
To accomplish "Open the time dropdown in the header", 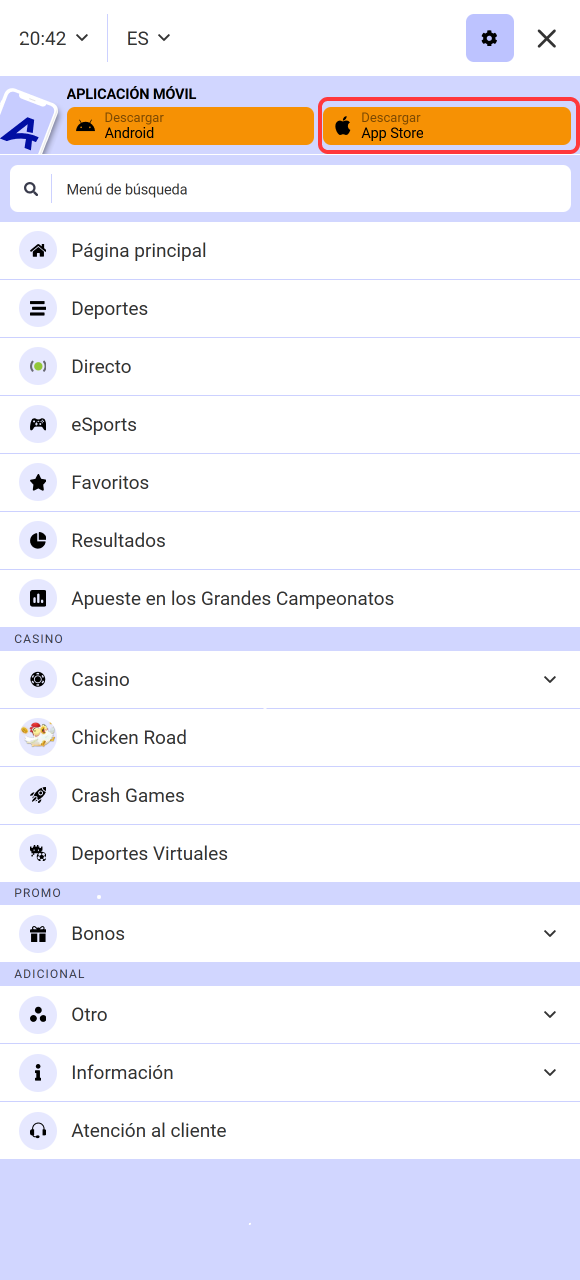I will 52,38.
